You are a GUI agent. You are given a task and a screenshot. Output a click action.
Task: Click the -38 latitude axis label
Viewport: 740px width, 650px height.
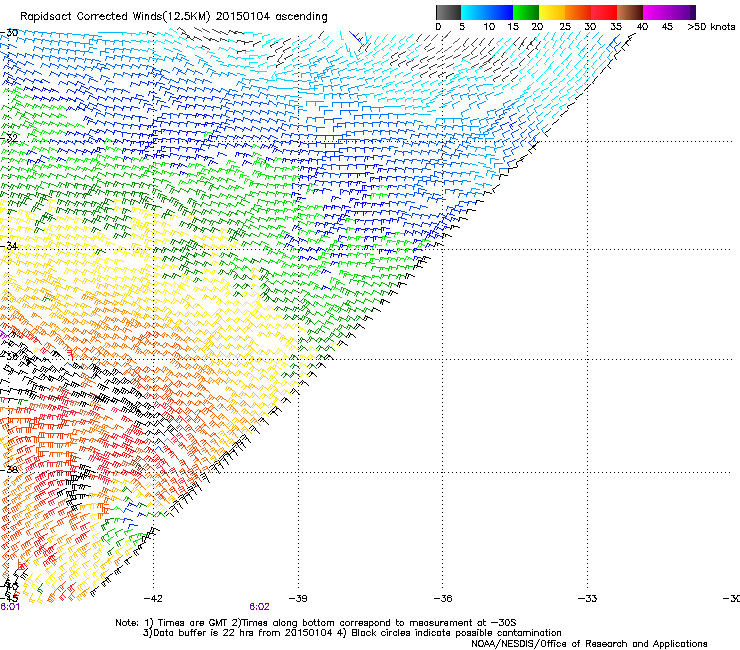pos(9,469)
